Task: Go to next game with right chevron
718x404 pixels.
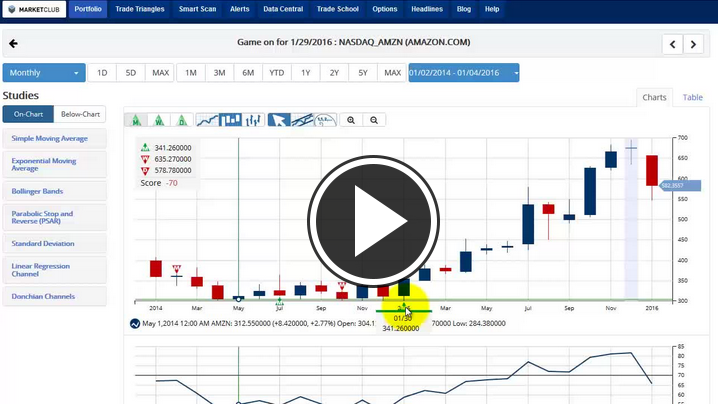Action: tap(693, 44)
